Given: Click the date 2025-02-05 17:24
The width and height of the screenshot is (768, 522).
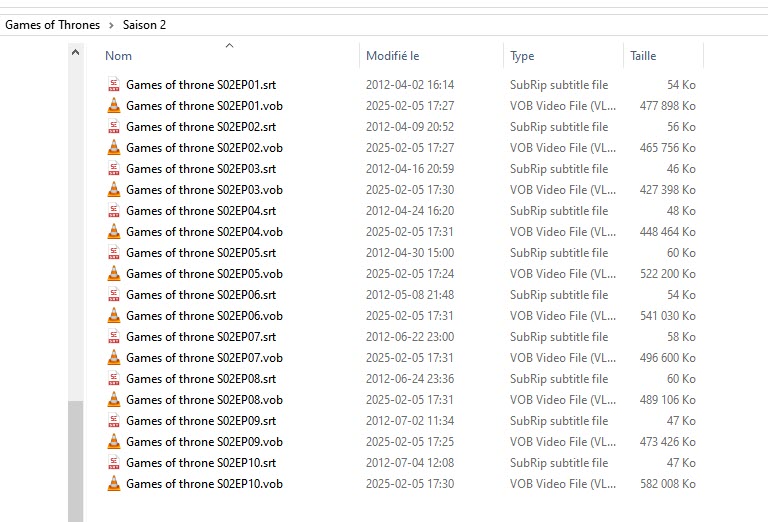Looking at the screenshot, I should point(410,274).
